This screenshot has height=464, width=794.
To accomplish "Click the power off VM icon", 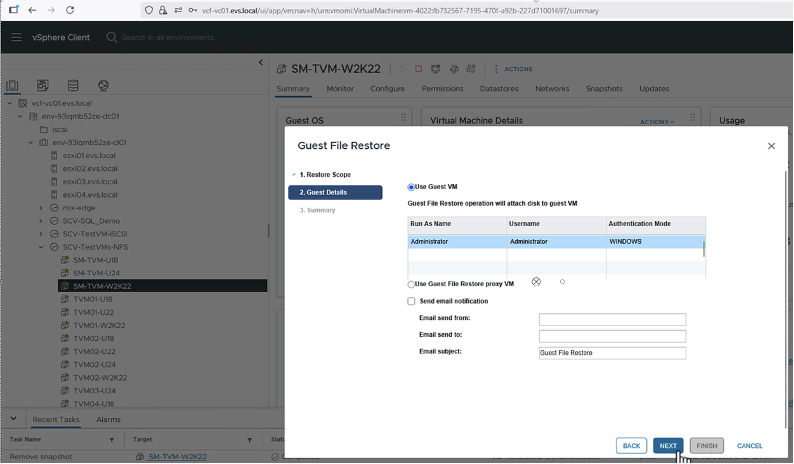I will click(420, 69).
